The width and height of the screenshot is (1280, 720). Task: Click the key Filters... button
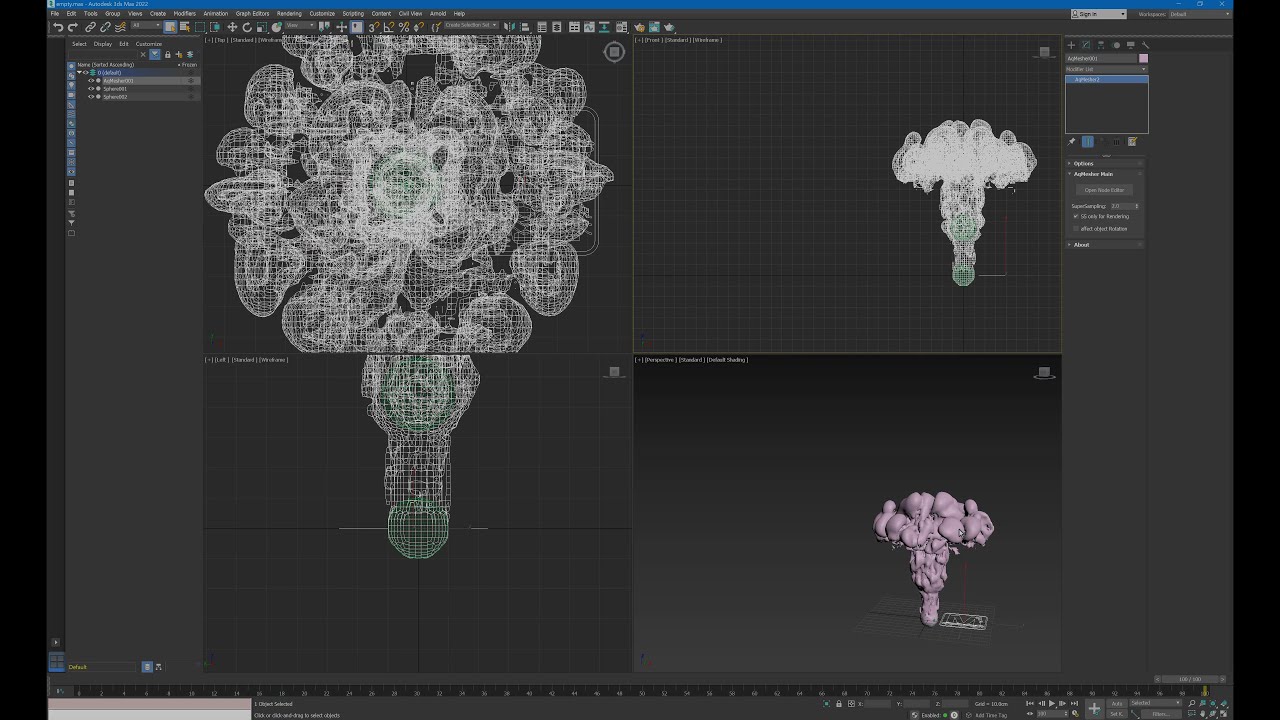click(1161, 714)
